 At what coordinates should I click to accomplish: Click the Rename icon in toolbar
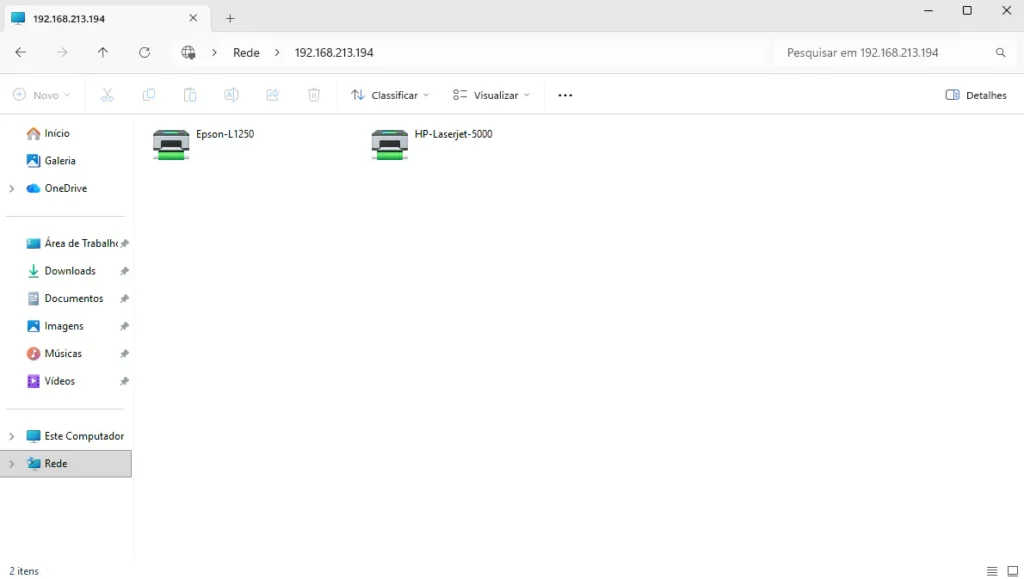point(231,95)
